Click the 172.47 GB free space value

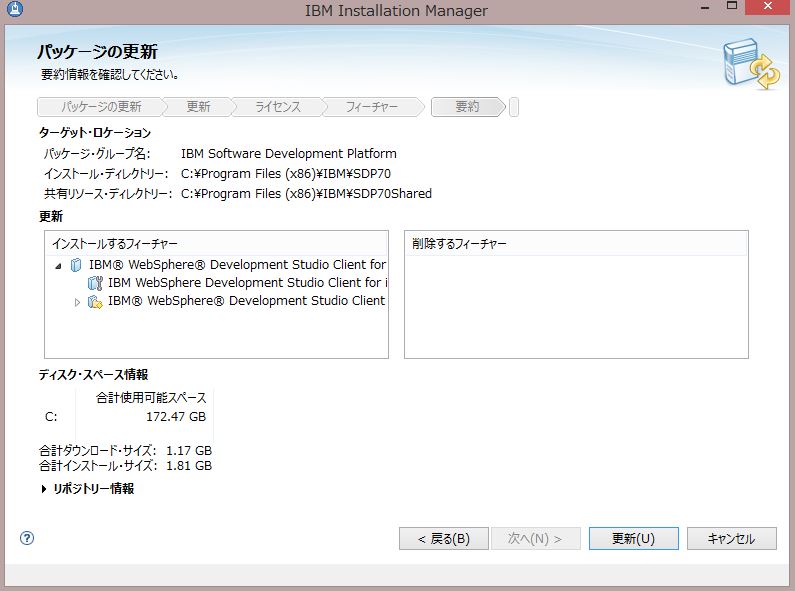point(176,417)
